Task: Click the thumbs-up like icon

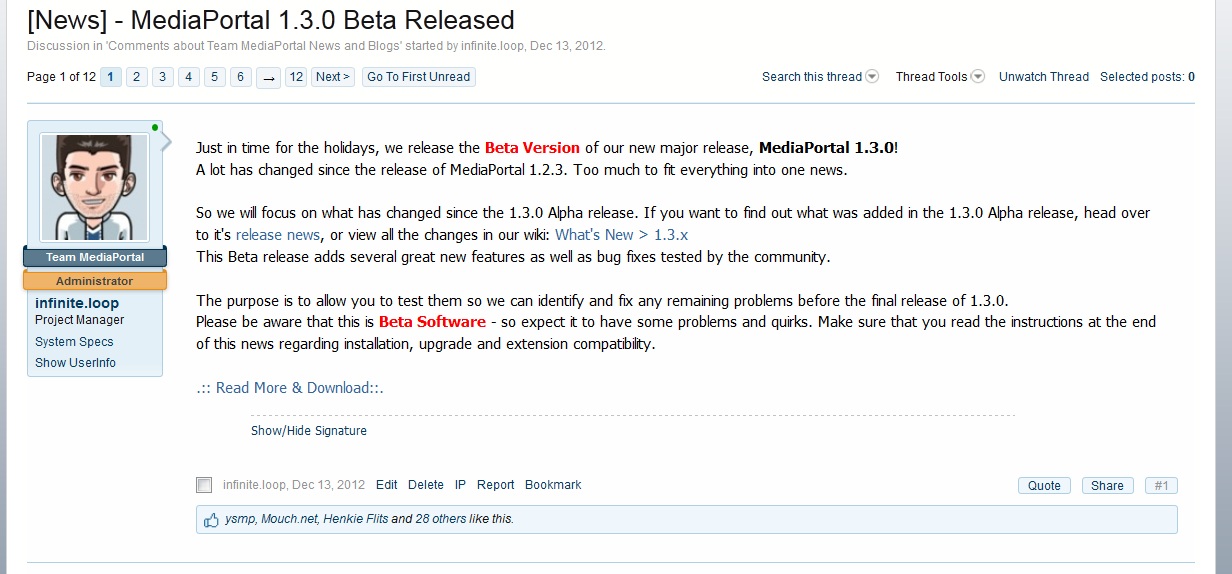Action: (211, 520)
